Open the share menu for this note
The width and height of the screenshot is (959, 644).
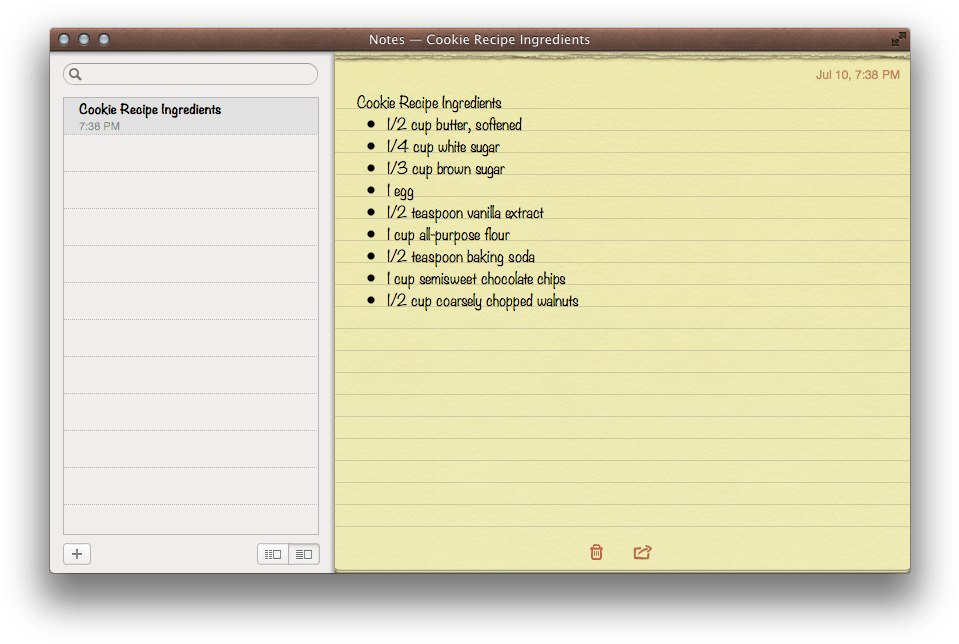coord(642,551)
